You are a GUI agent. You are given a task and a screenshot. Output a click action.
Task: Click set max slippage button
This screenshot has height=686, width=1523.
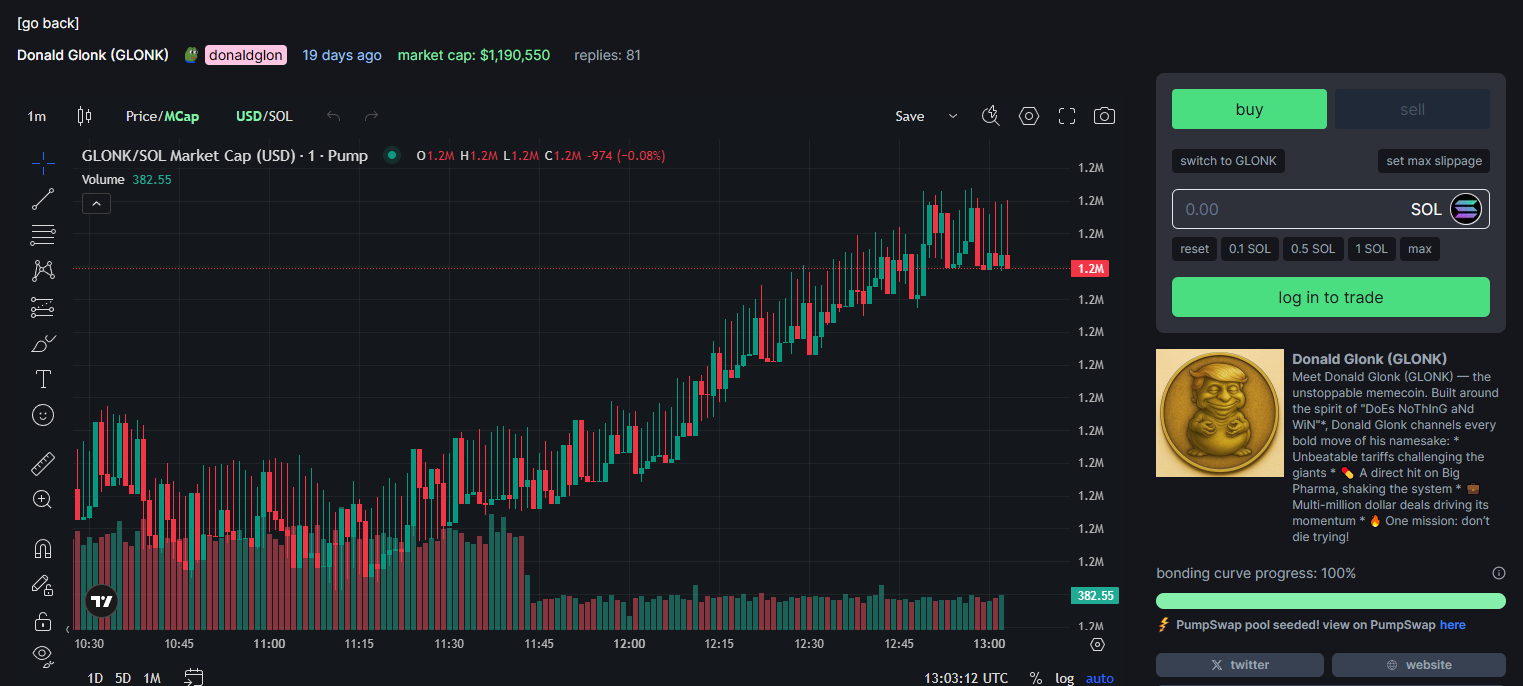[x=1436, y=161]
